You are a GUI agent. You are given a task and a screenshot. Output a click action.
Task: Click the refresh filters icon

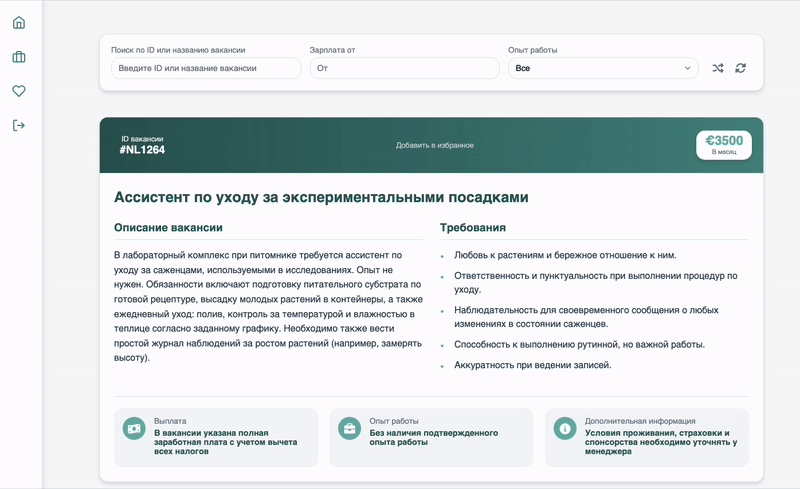740,68
